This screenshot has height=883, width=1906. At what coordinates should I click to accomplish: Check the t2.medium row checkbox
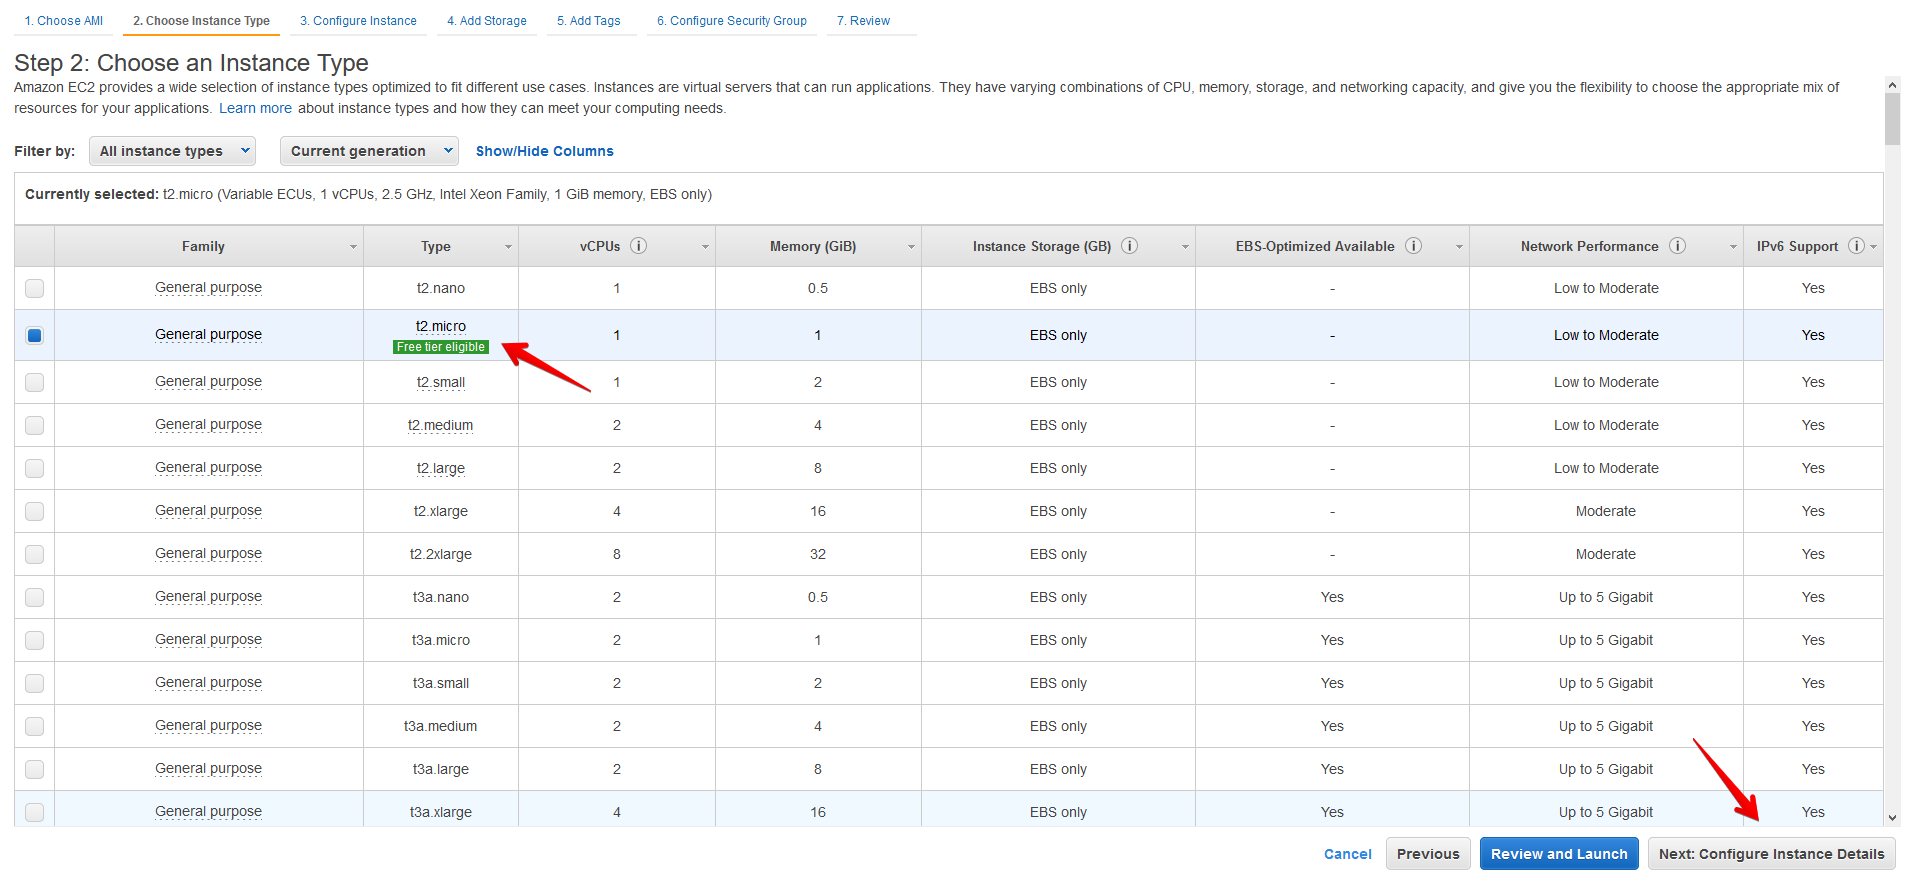click(x=35, y=425)
